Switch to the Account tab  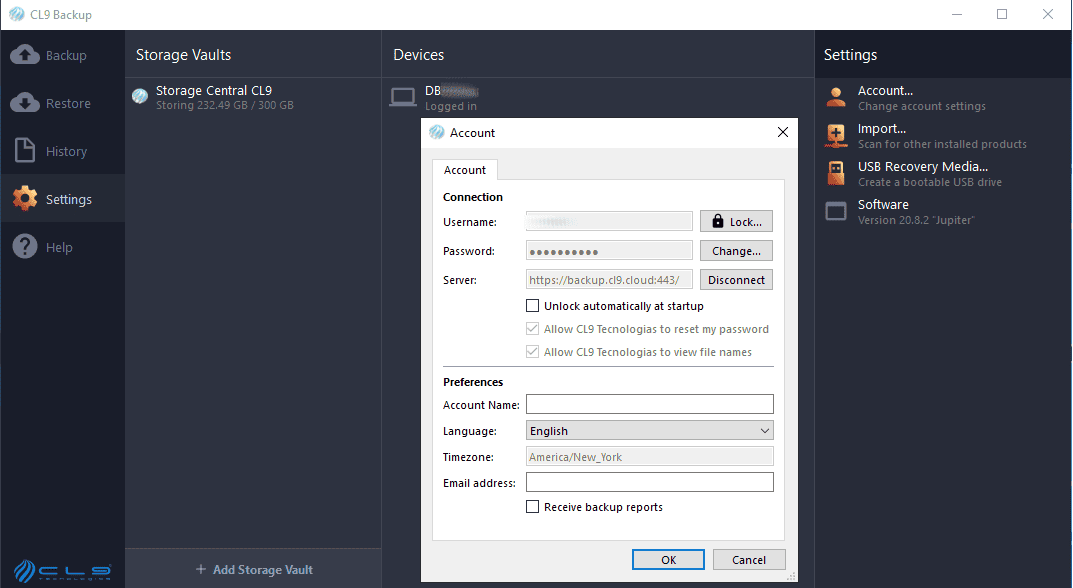coord(464,169)
